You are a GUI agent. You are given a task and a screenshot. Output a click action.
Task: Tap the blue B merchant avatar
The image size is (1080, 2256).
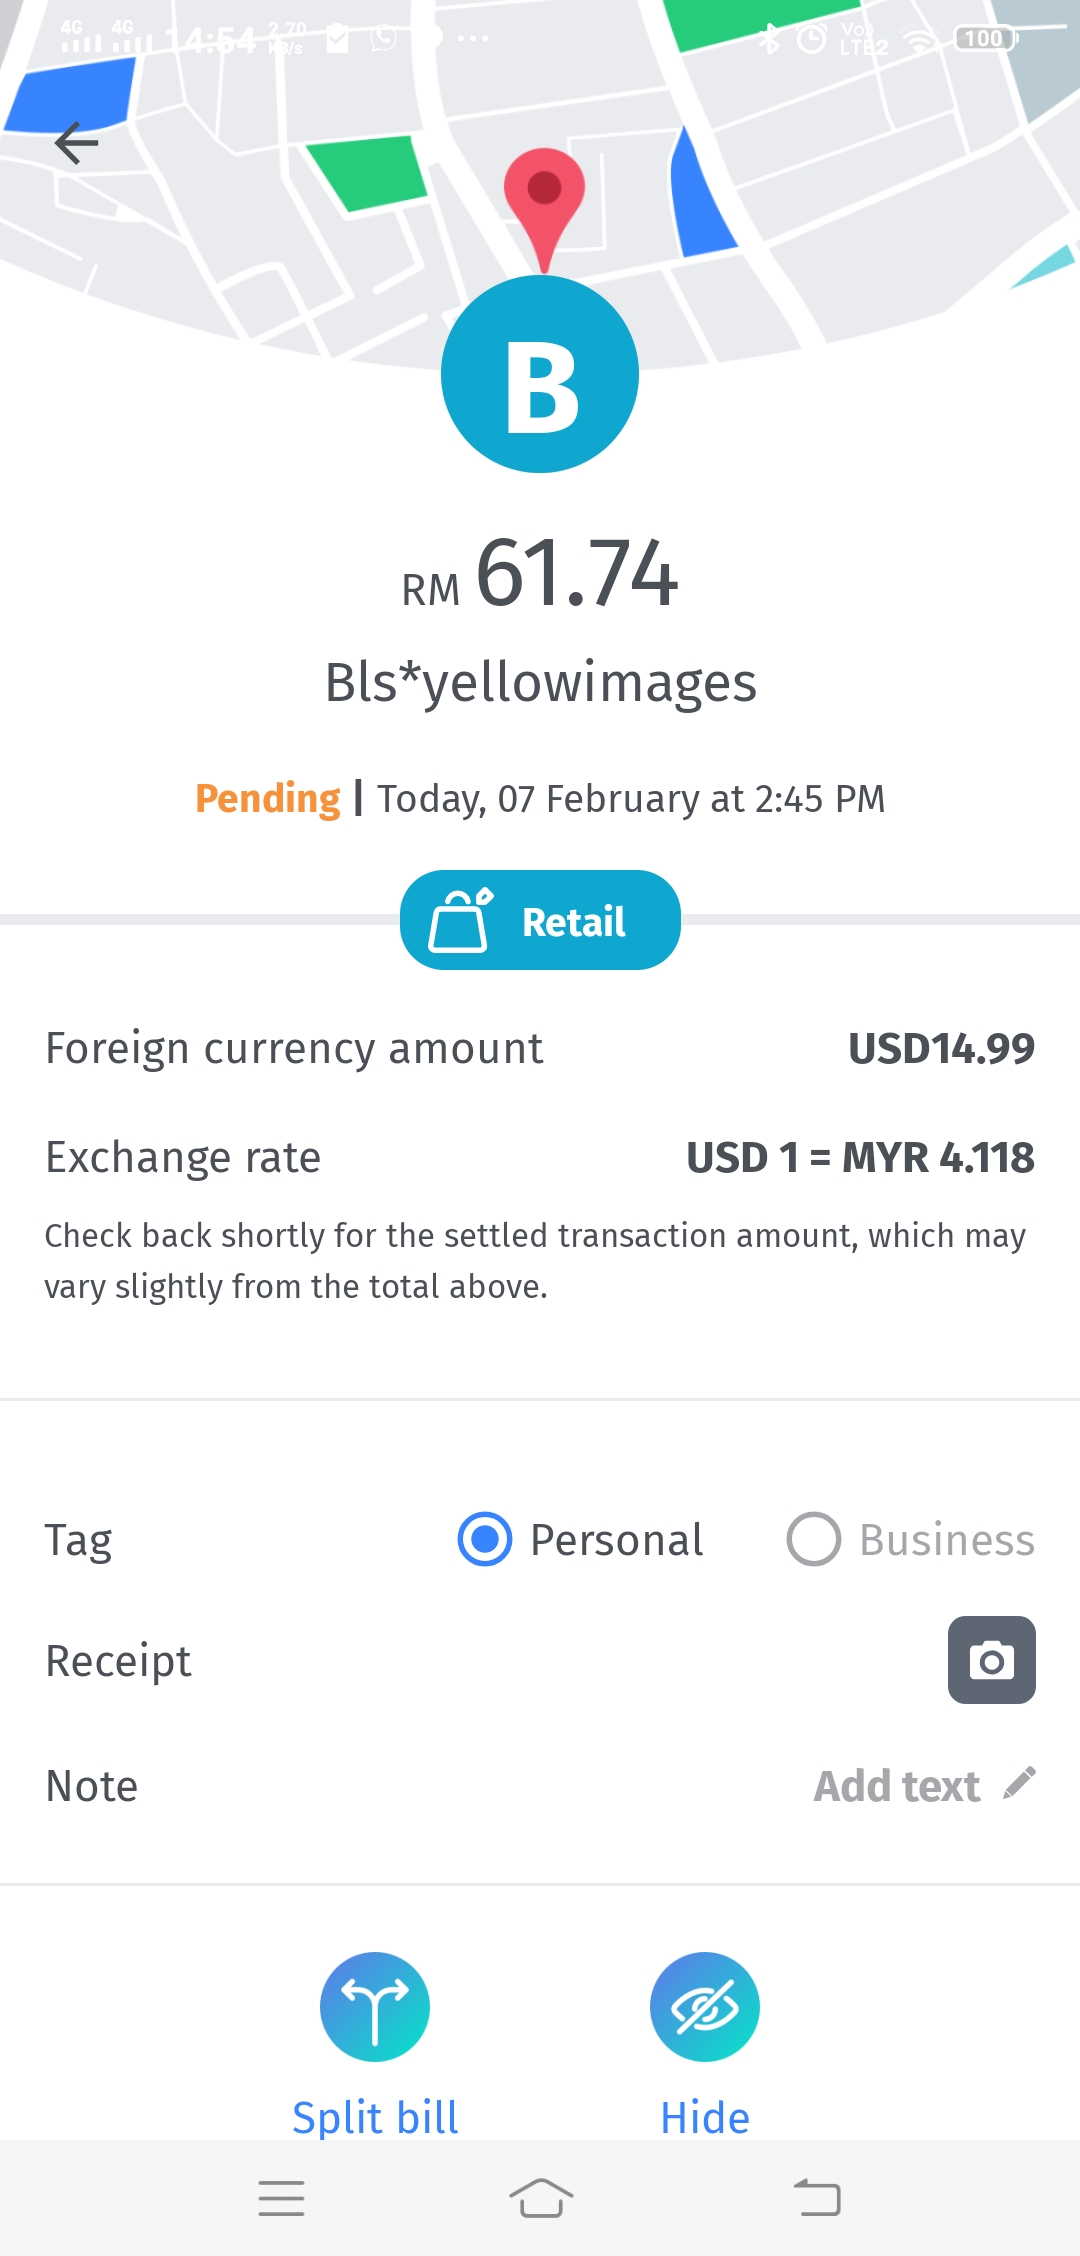coord(540,374)
